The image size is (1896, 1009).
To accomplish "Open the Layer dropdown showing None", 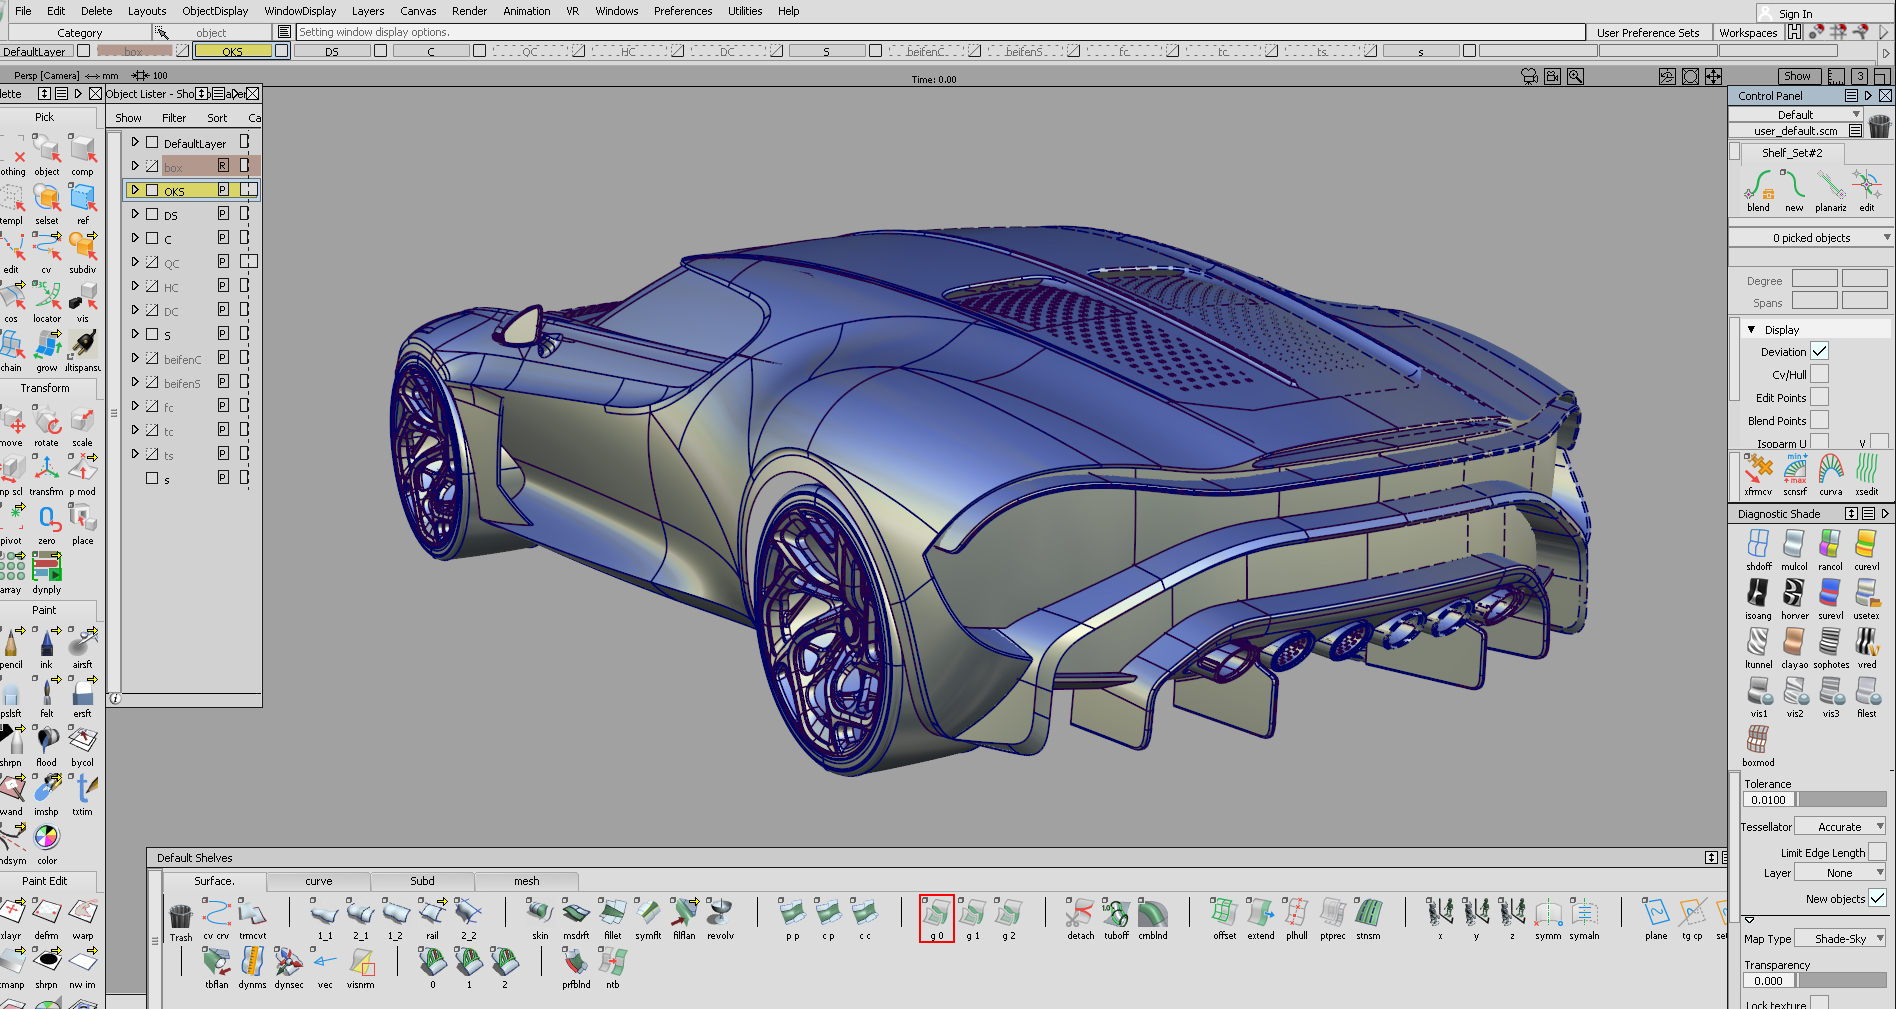I will [x=1839, y=872].
